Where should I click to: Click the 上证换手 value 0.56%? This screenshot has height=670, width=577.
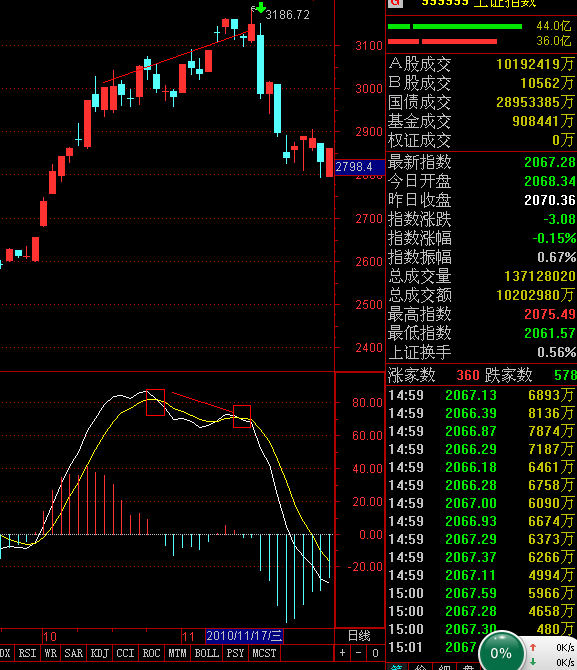click(556, 352)
